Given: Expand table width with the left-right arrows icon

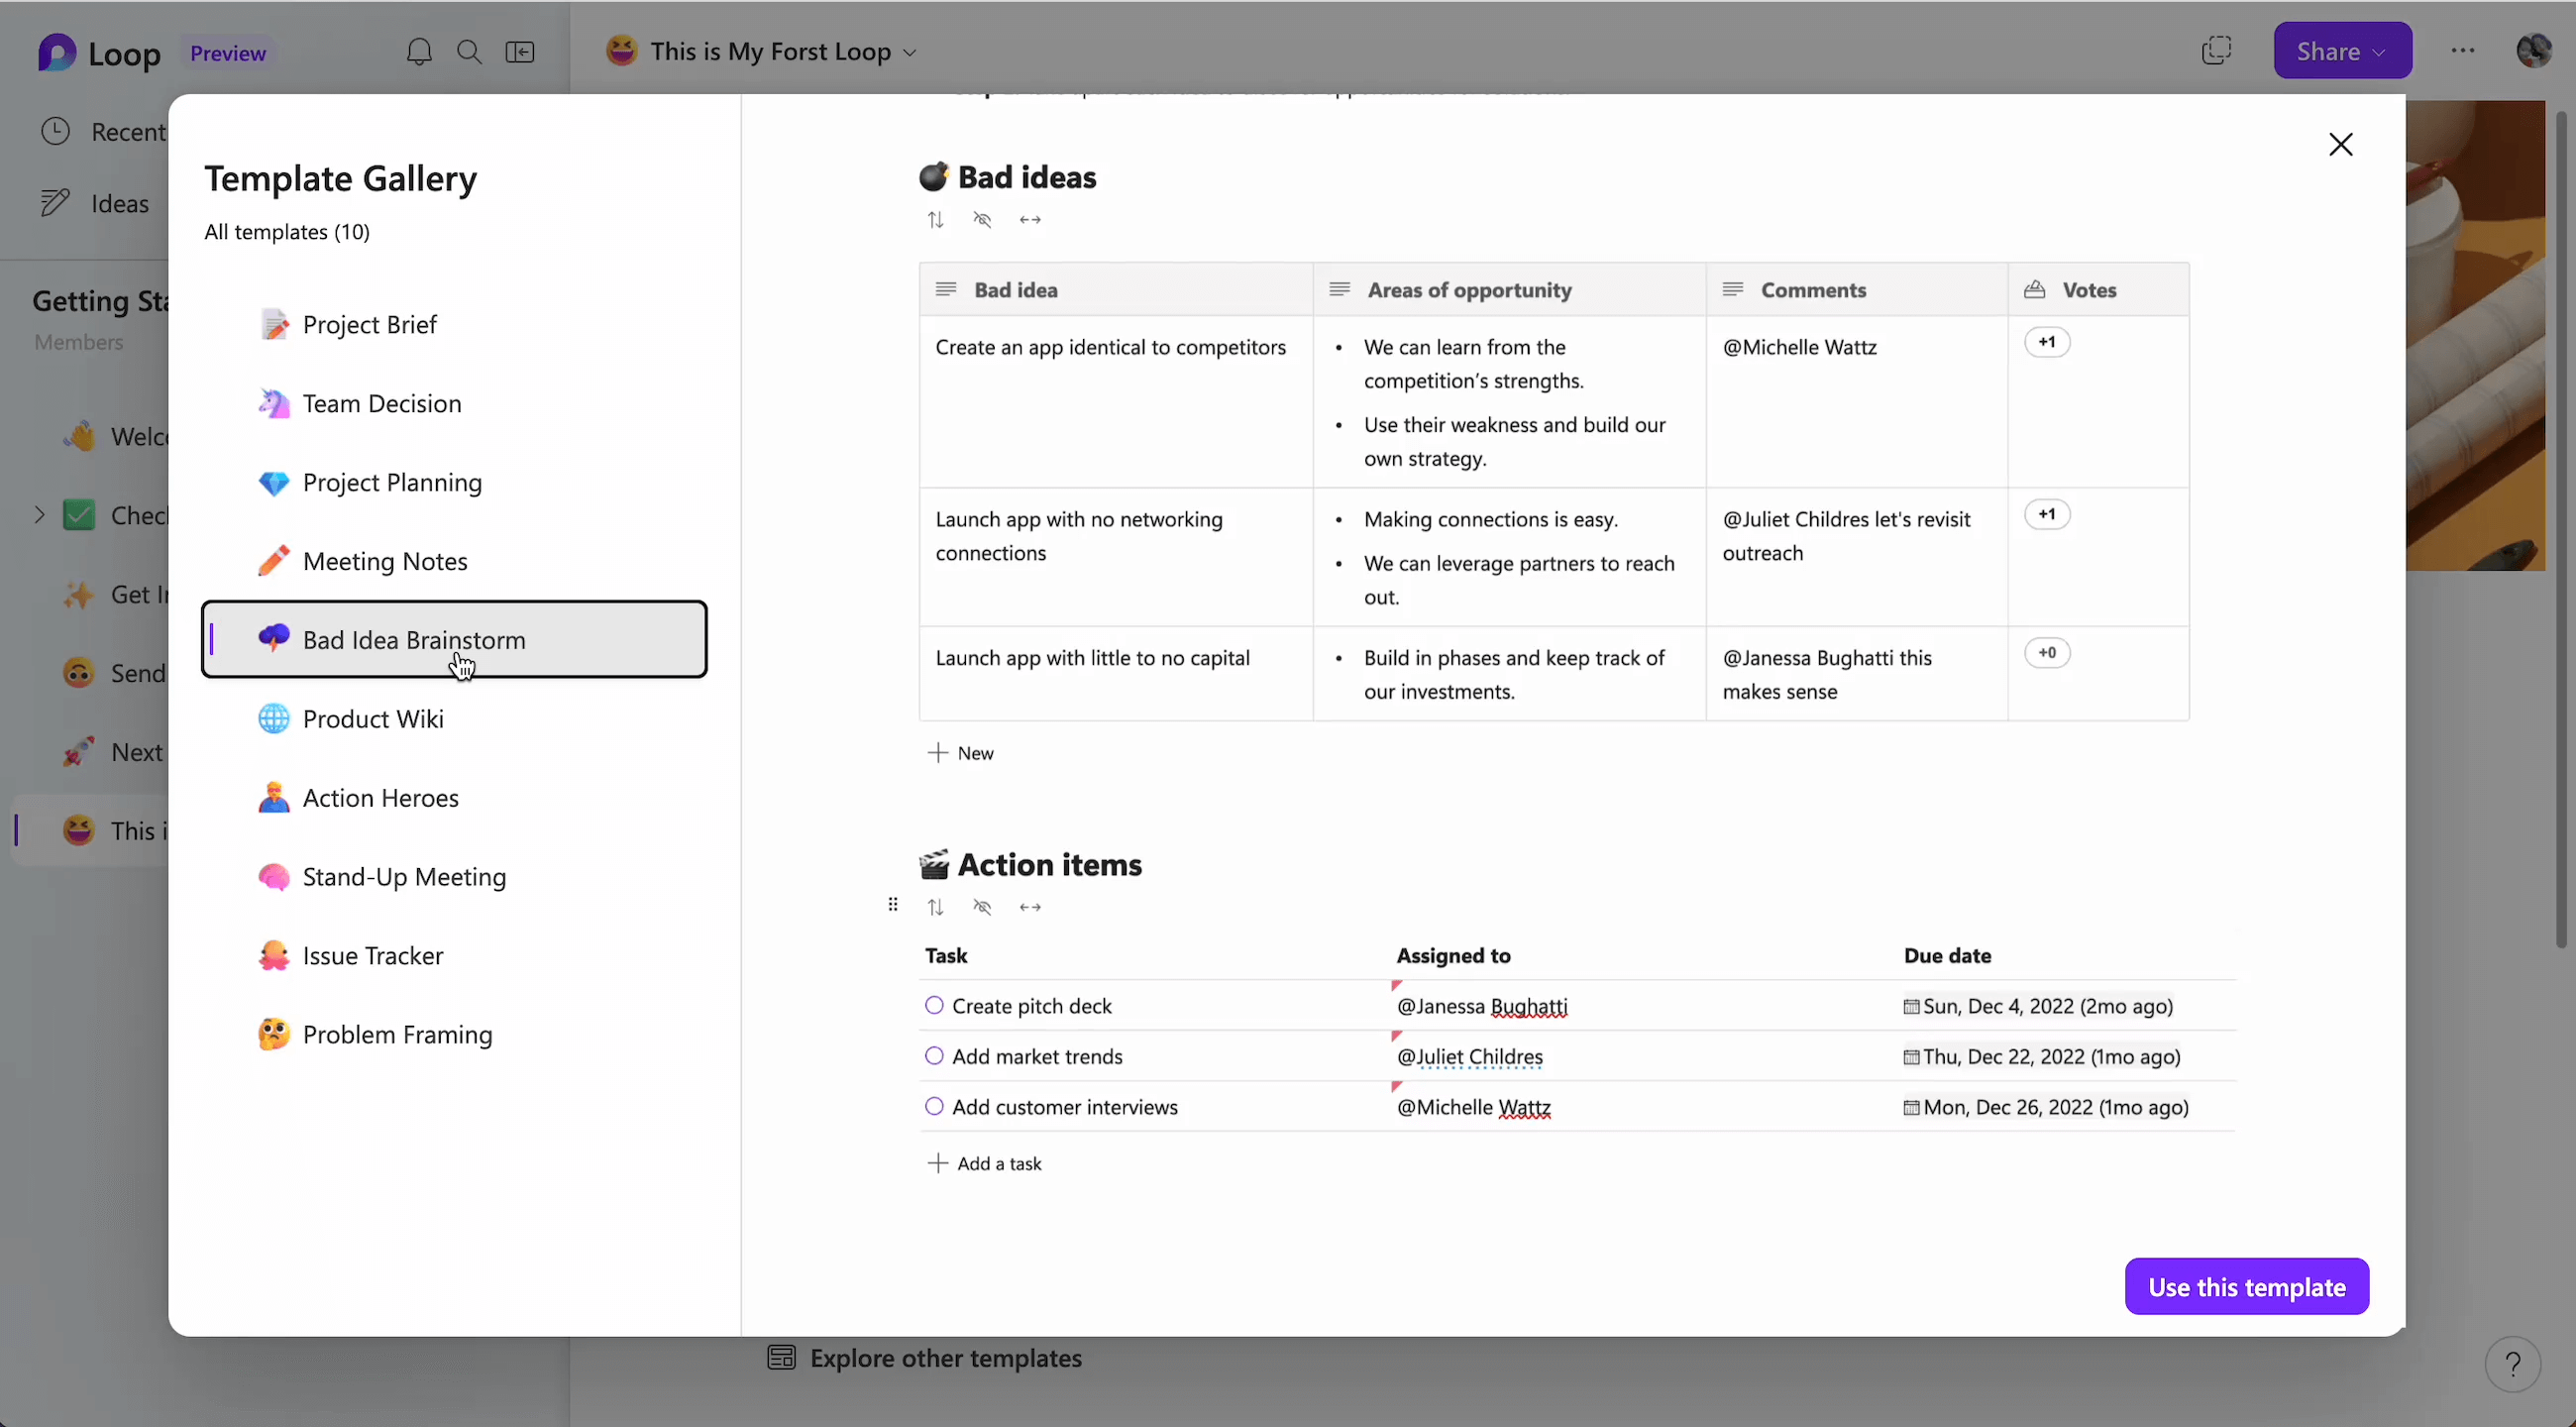Looking at the screenshot, I should pyautogui.click(x=1030, y=219).
